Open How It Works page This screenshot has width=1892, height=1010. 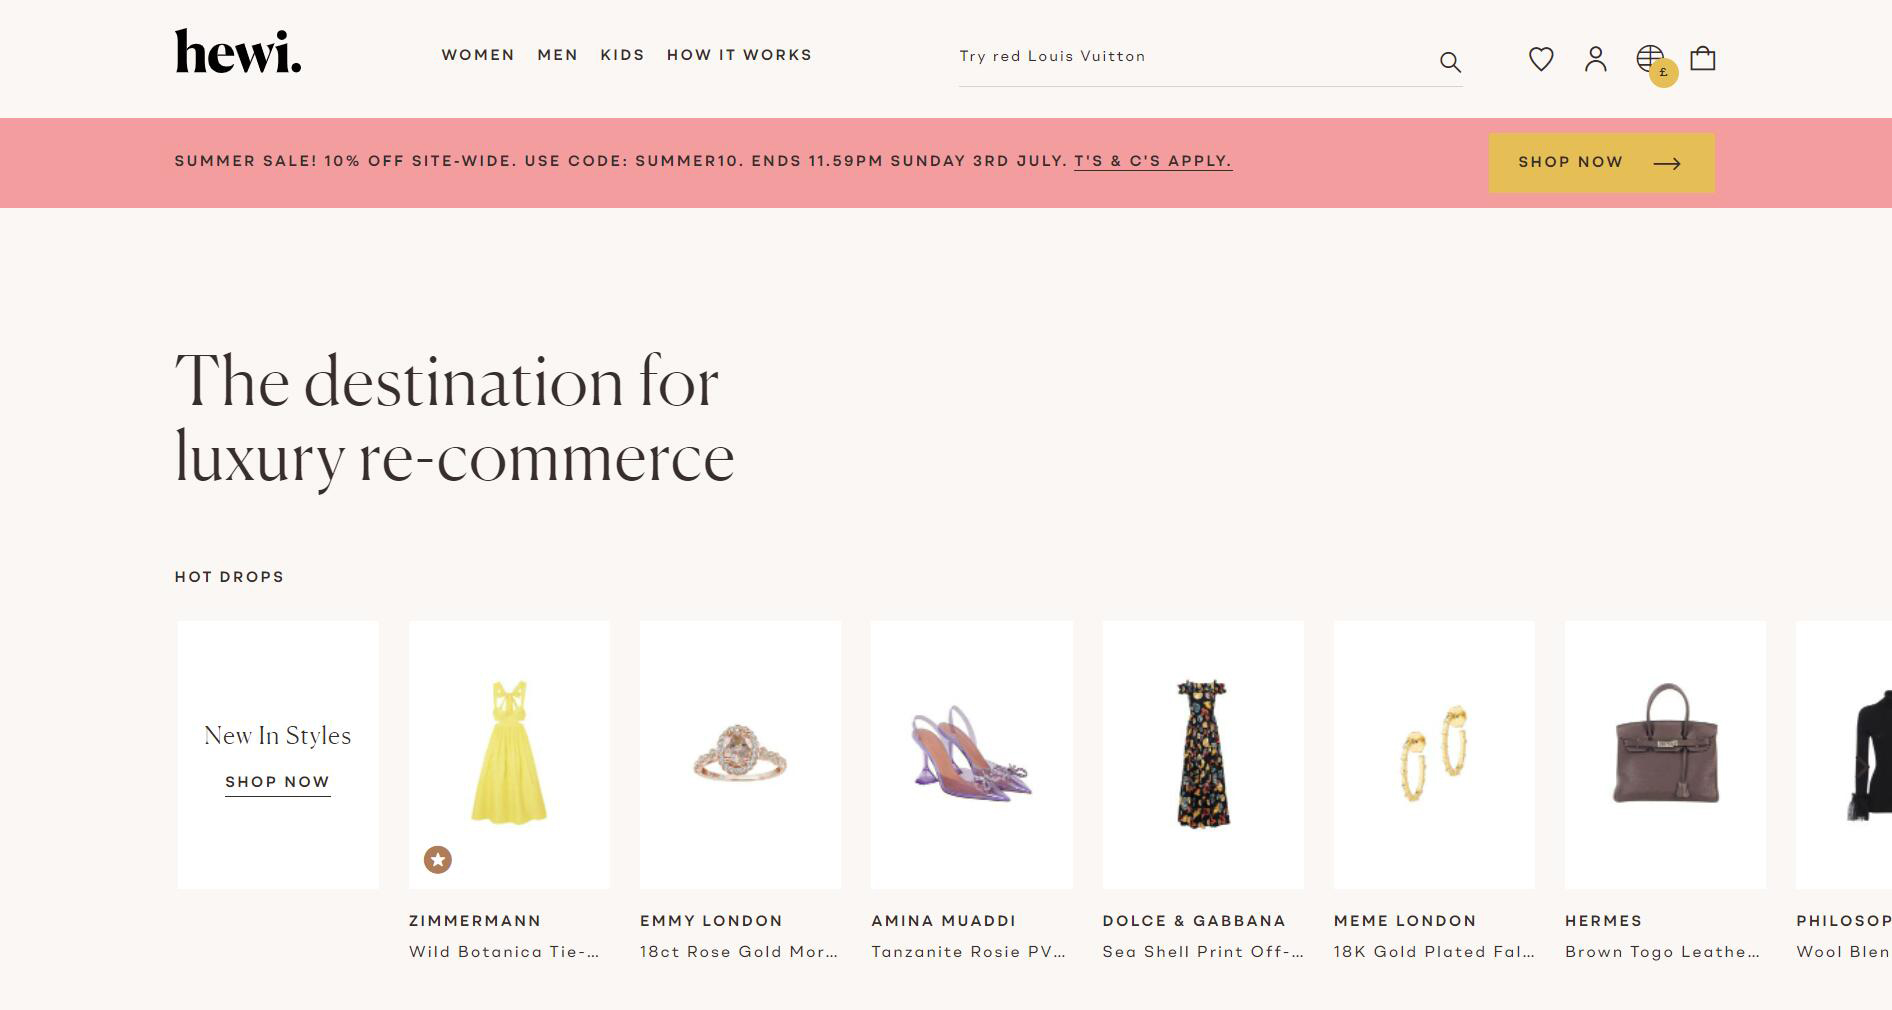(x=739, y=55)
